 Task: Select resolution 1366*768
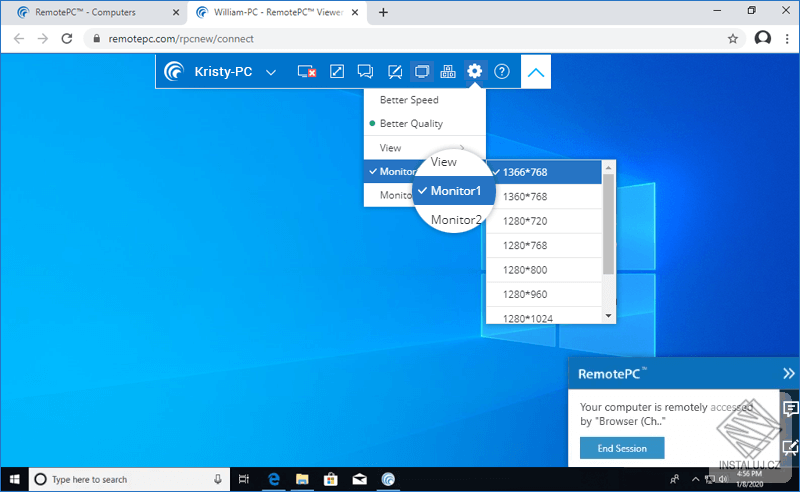pyautogui.click(x=544, y=172)
